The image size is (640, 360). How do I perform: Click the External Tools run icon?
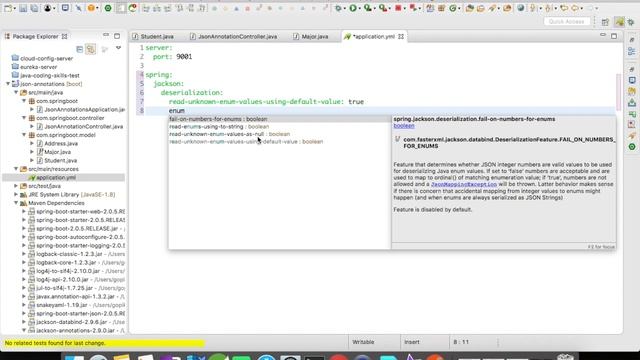[382, 8]
